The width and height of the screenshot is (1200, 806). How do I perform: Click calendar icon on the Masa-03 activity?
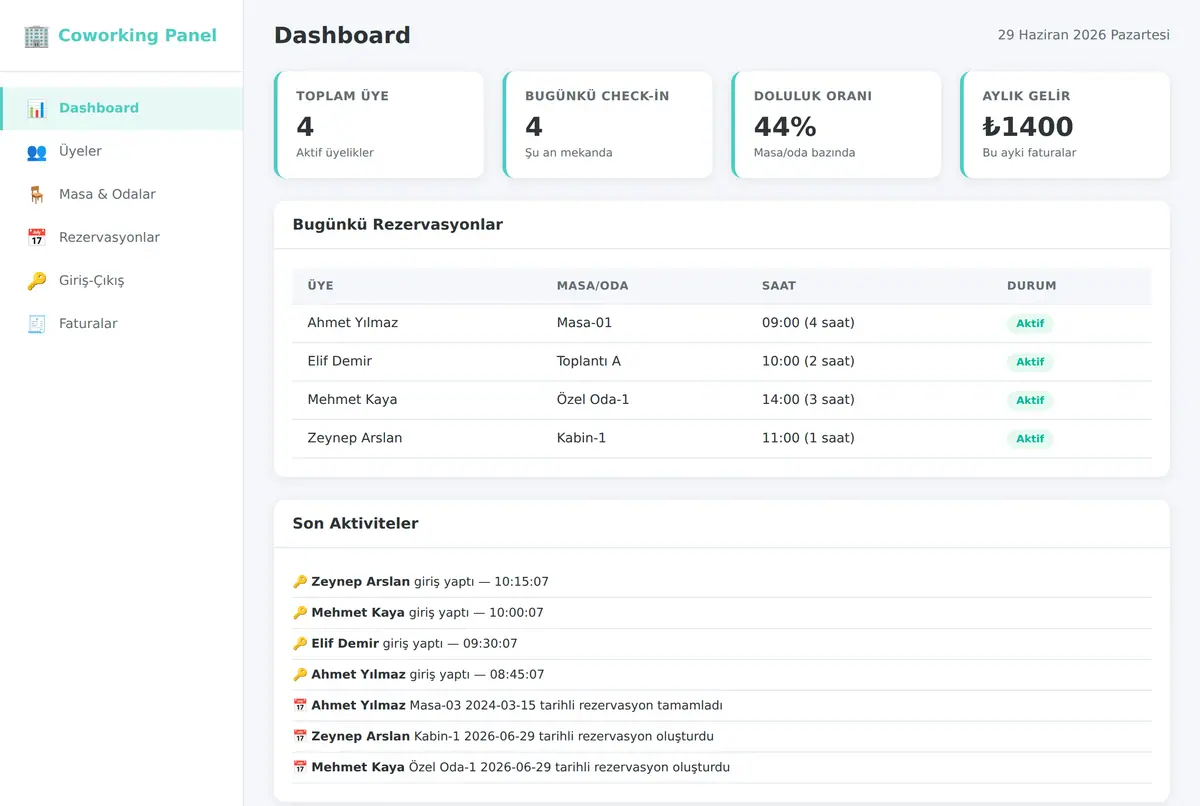(x=300, y=705)
